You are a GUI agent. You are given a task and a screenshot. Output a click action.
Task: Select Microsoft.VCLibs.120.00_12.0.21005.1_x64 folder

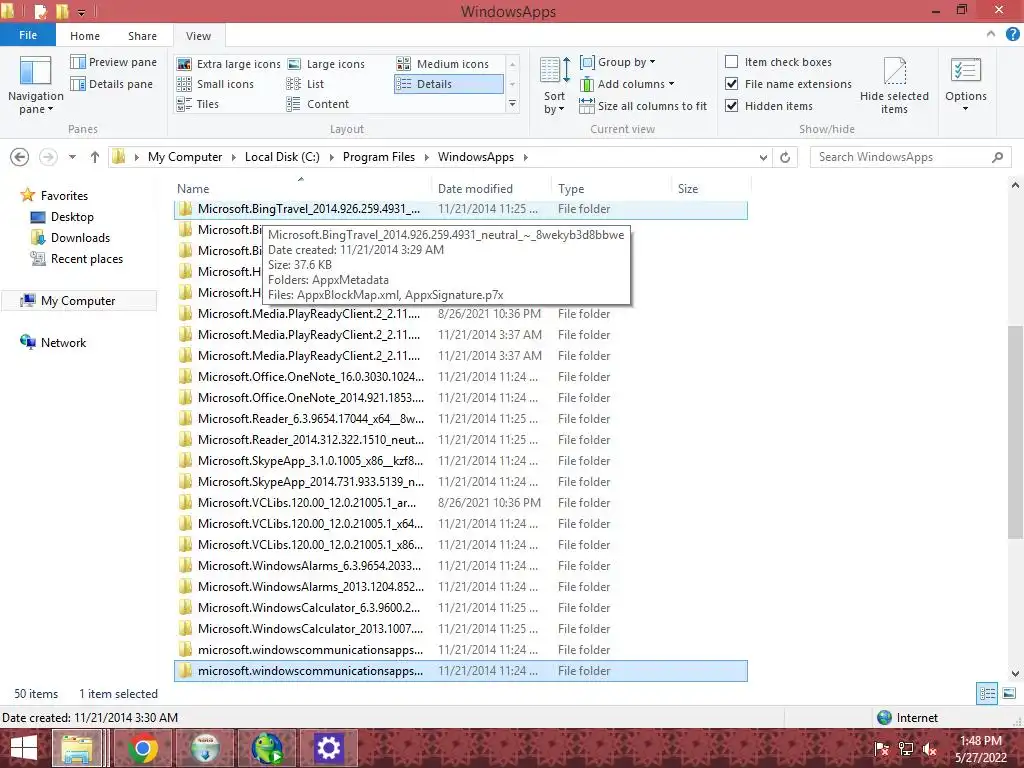click(460, 524)
